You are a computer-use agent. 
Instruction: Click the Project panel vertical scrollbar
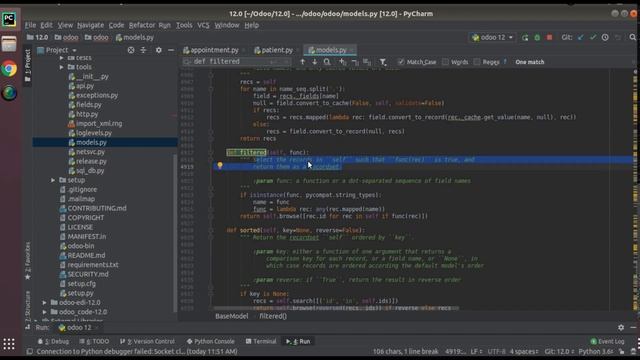[176, 233]
